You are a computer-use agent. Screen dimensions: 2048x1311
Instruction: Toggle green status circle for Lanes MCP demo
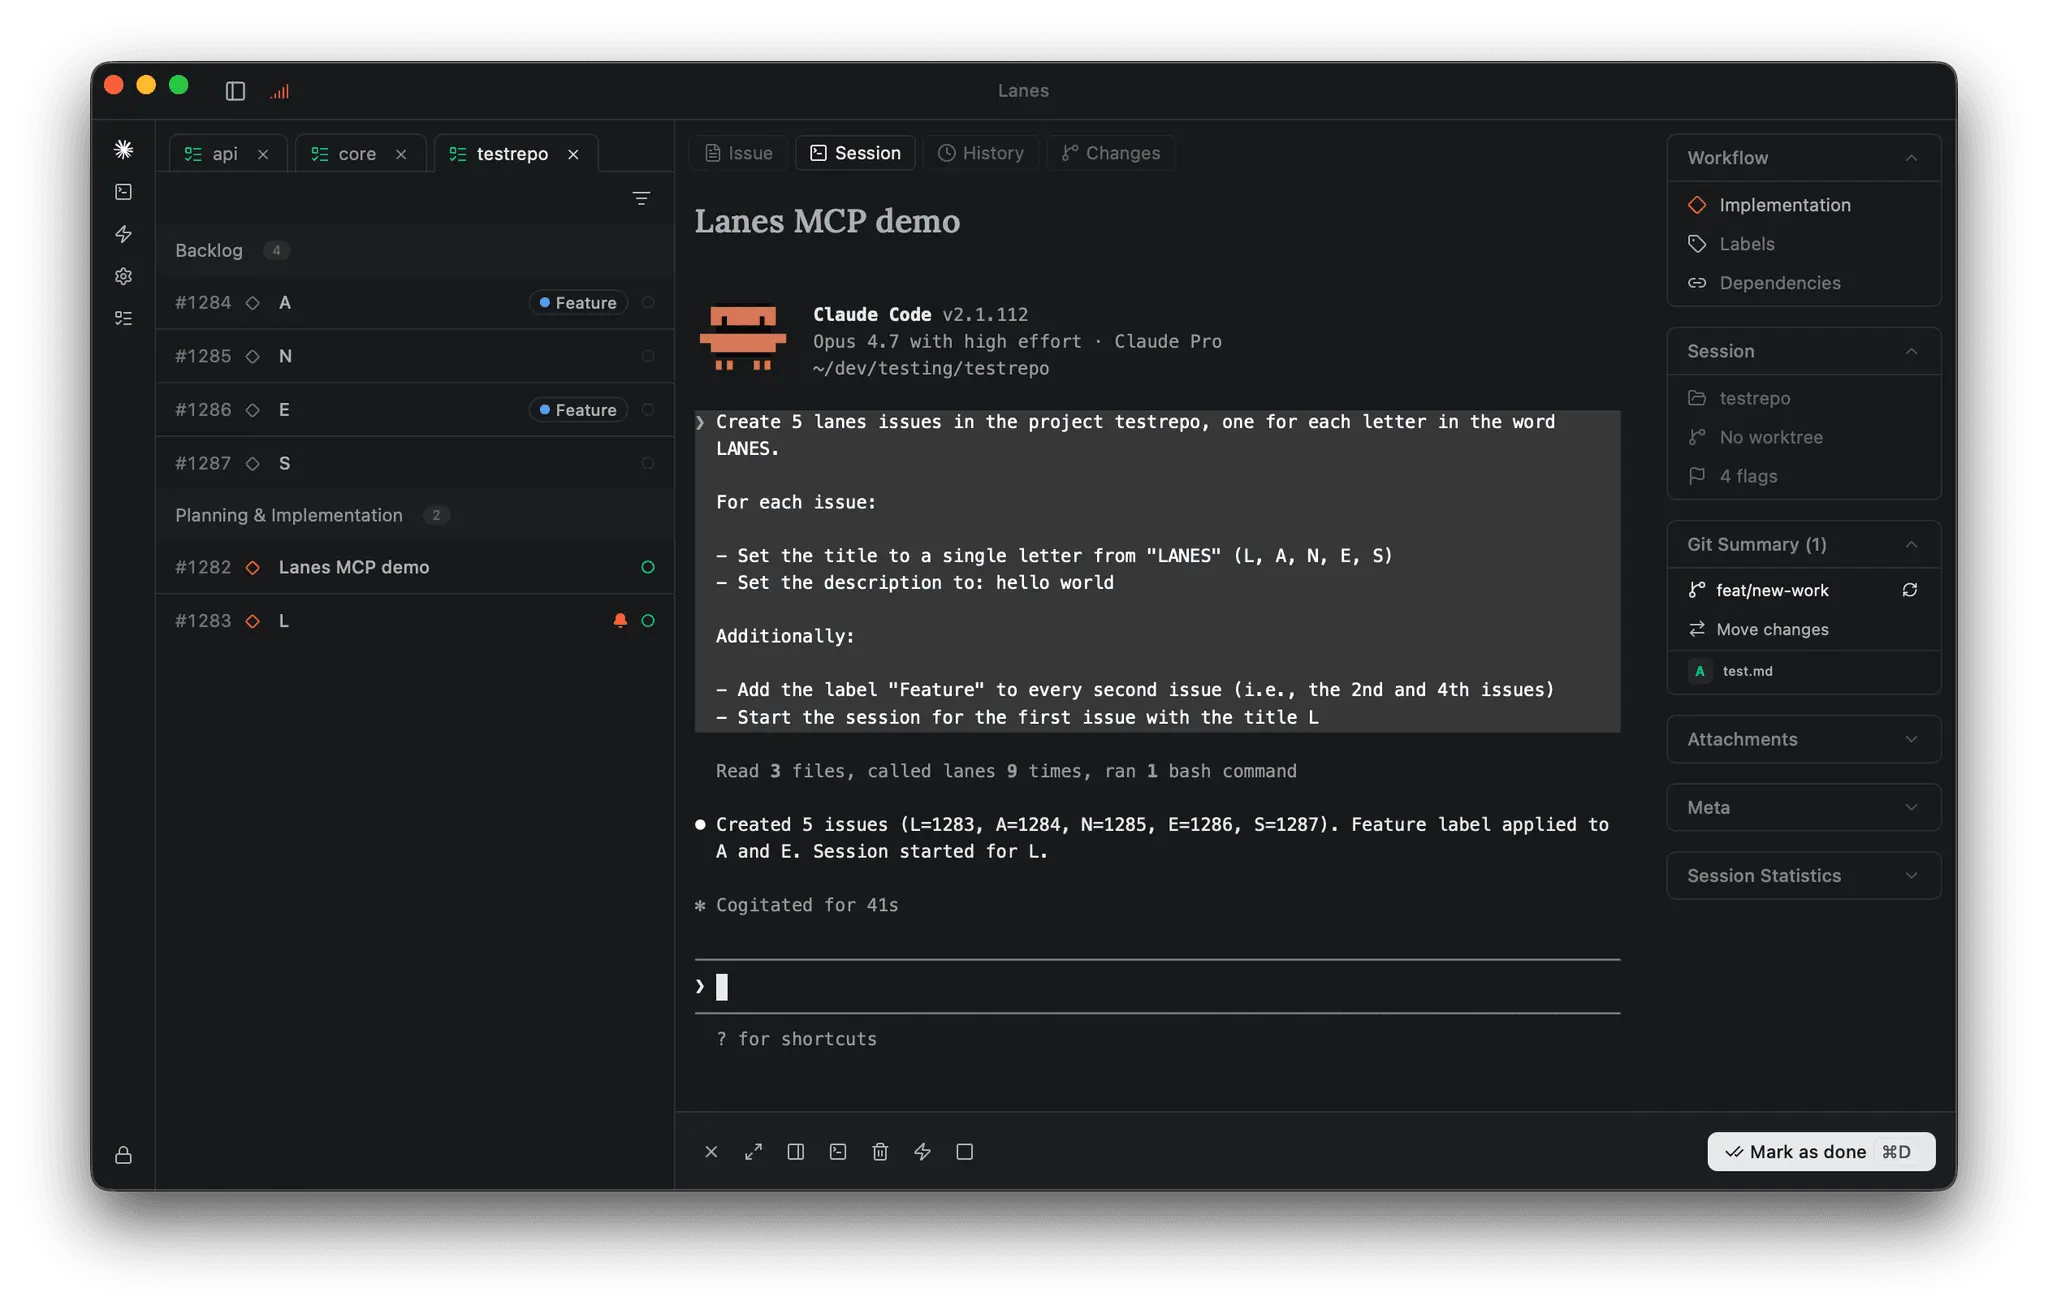tap(648, 567)
